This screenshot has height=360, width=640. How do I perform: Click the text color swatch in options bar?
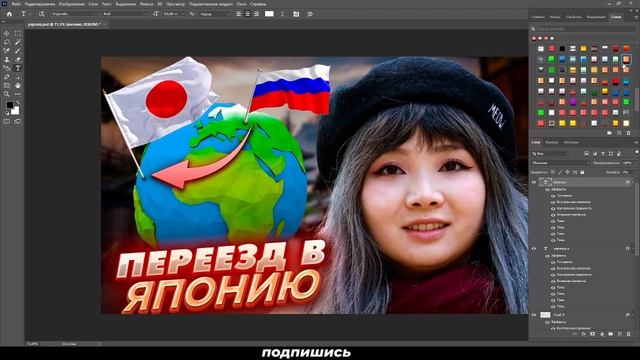(x=269, y=14)
